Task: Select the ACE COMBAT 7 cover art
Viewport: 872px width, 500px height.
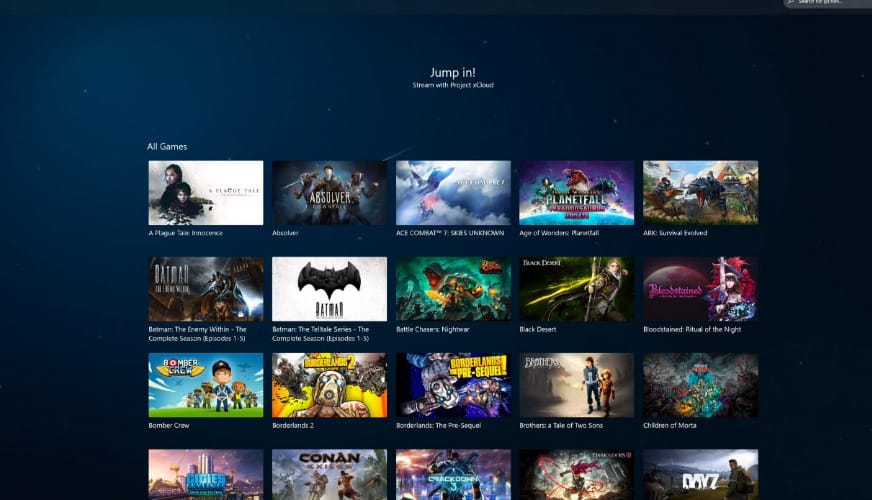Action: click(453, 193)
